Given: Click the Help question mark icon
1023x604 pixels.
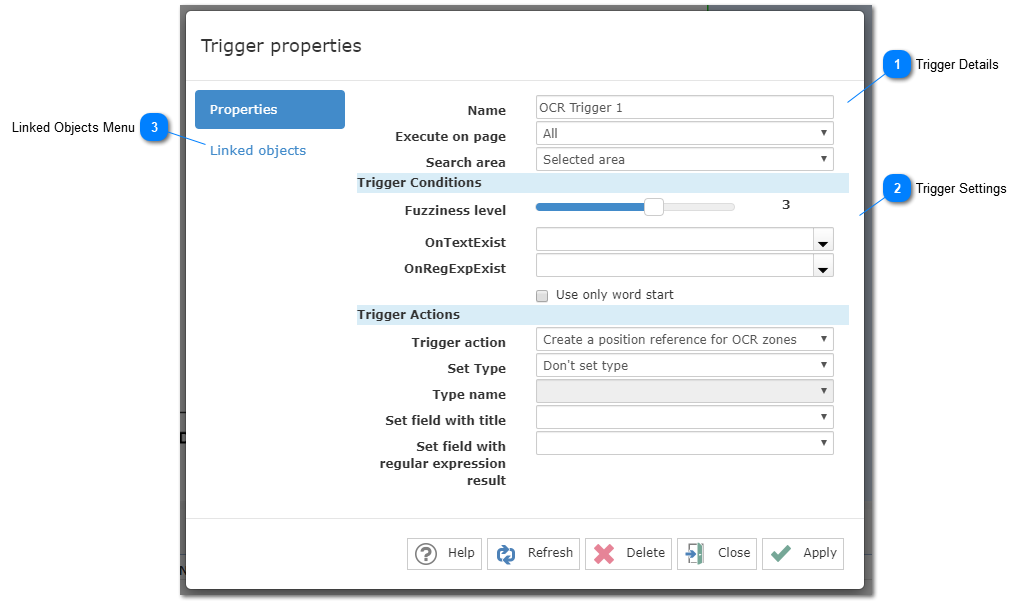Looking at the screenshot, I should click(x=426, y=554).
